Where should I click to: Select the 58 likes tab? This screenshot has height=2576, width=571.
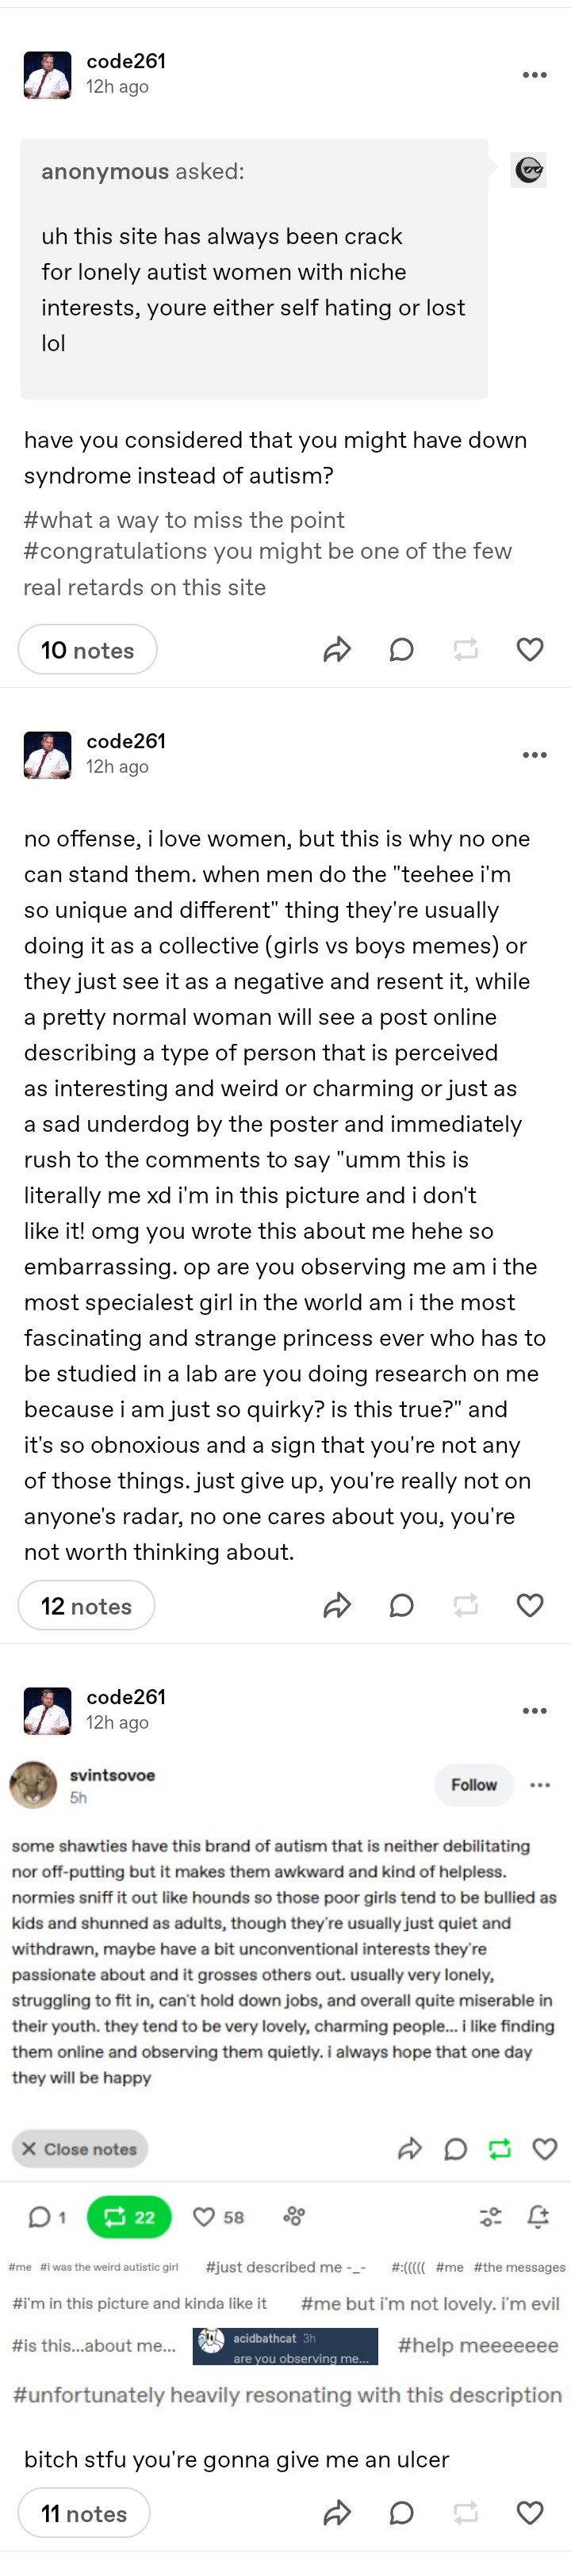point(219,2217)
